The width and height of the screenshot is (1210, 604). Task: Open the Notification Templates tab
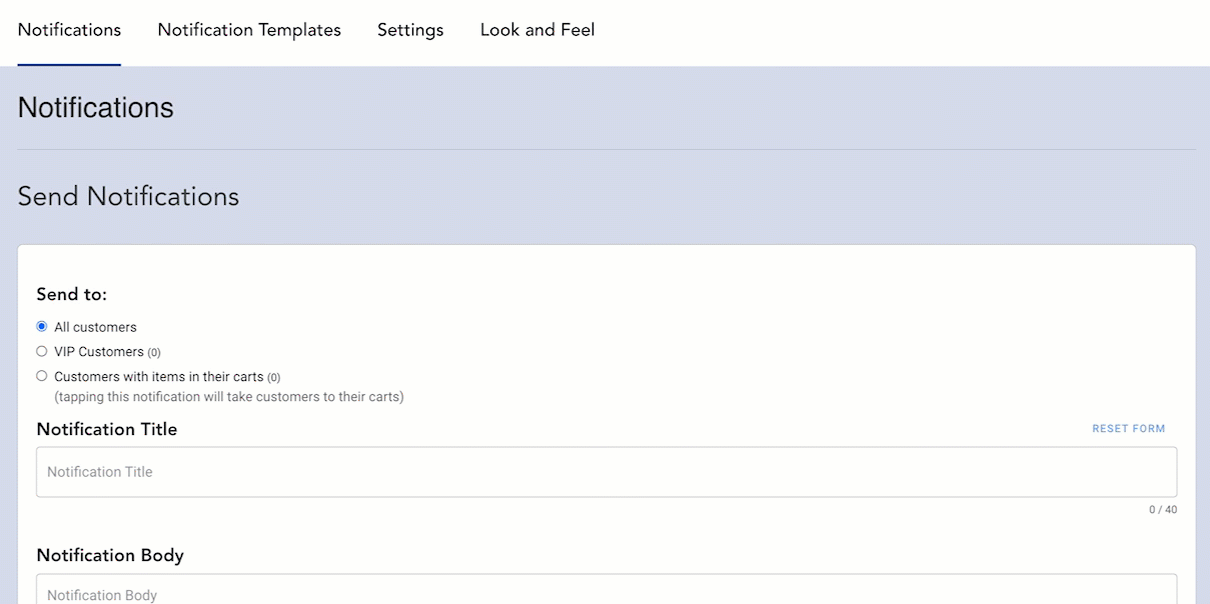coord(249,30)
